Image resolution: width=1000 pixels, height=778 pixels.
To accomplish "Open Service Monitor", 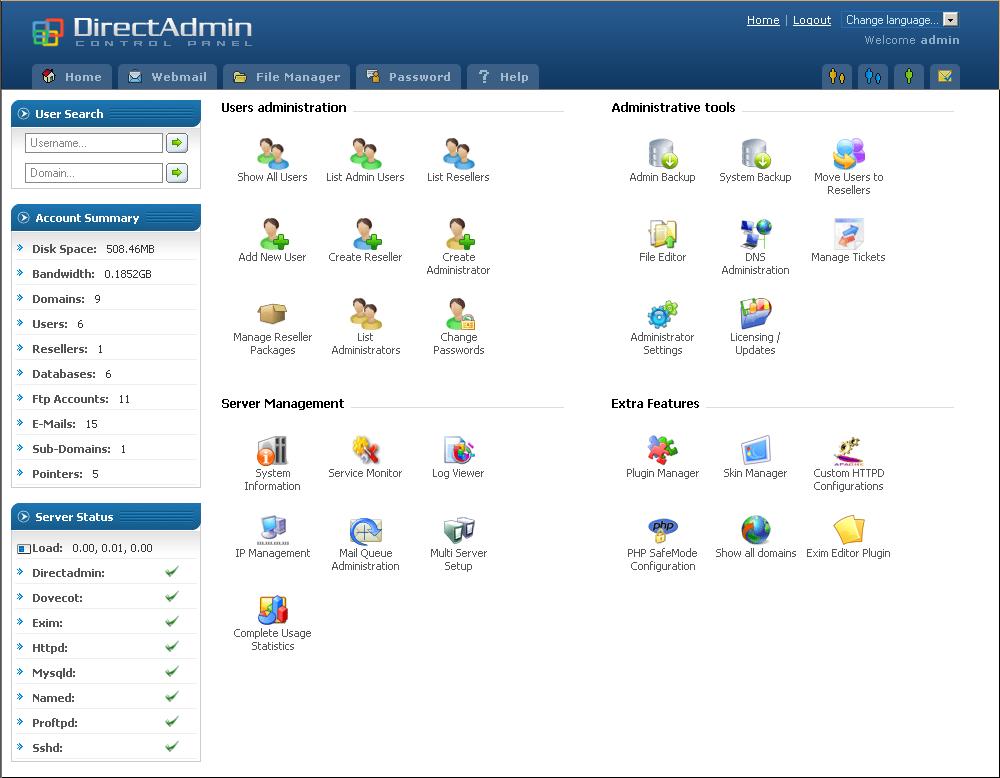I will (x=365, y=451).
